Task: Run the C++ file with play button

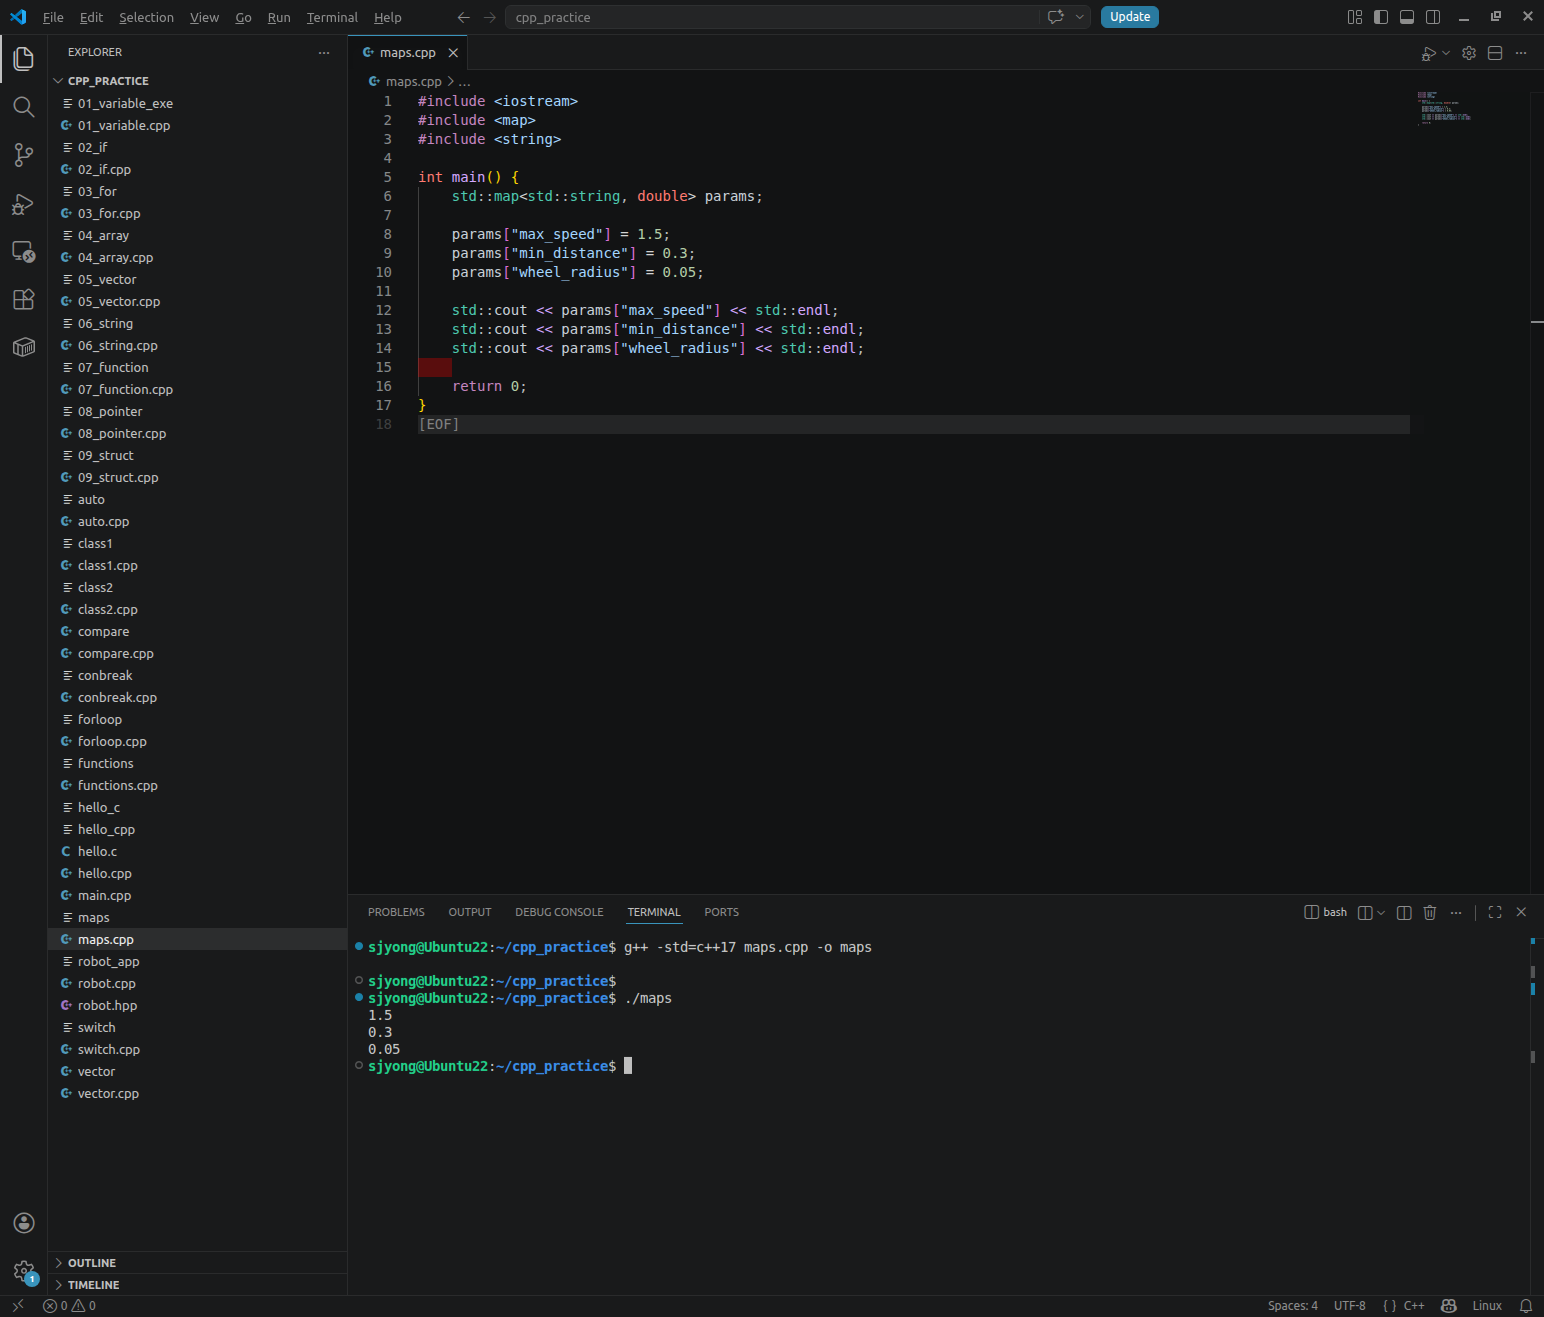Action: [x=1429, y=53]
